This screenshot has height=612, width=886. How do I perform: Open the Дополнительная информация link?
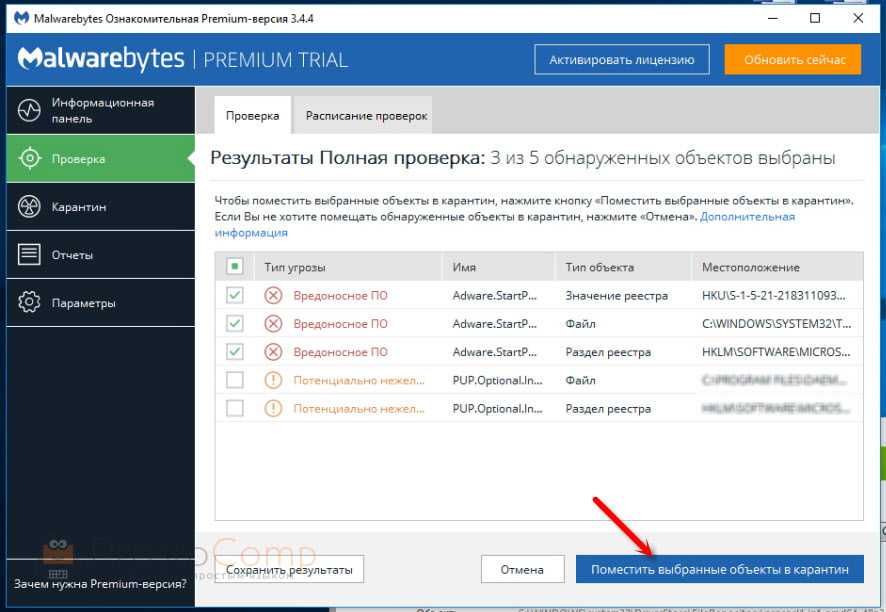click(x=747, y=216)
